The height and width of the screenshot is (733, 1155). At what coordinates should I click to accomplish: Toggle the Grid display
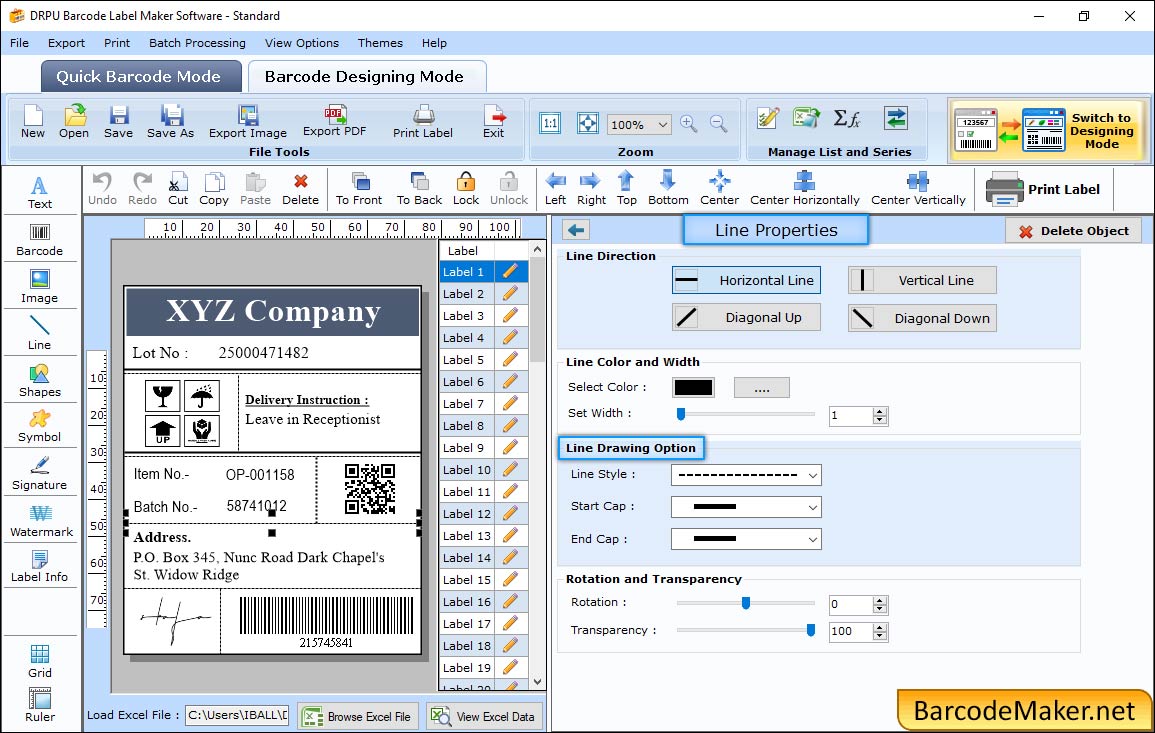click(40, 661)
